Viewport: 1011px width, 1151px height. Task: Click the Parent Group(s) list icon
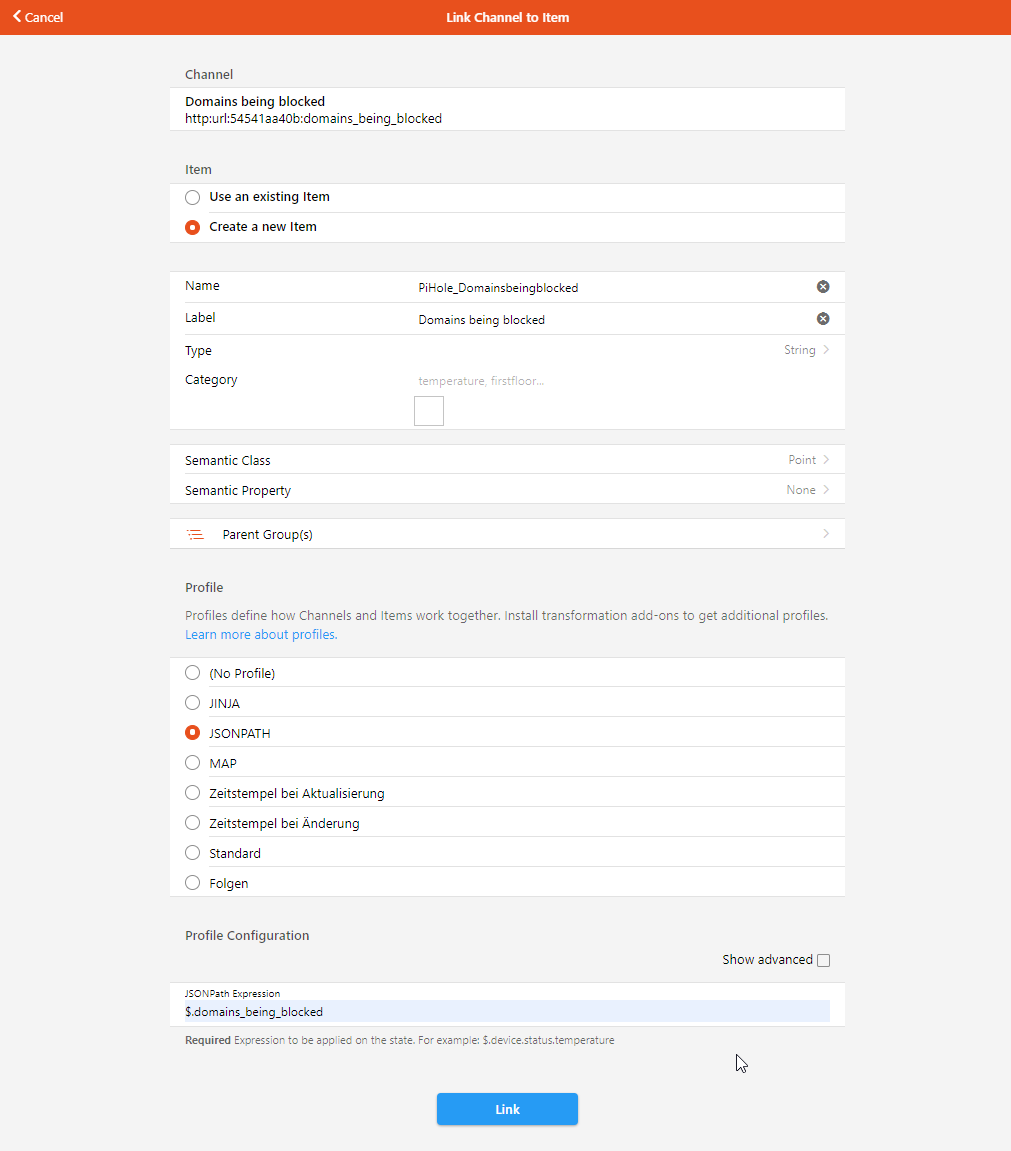click(x=195, y=535)
